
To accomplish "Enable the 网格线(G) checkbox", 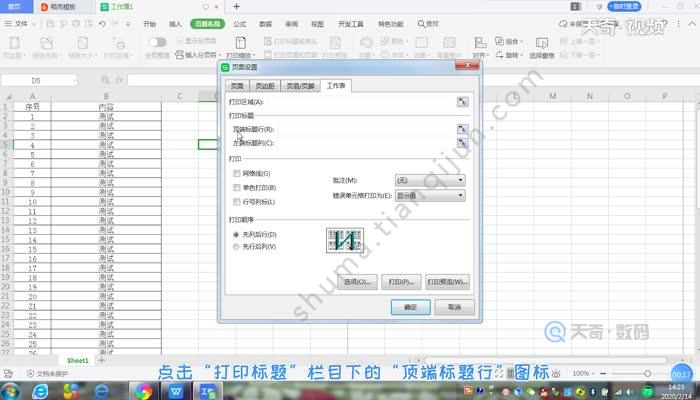I will click(x=237, y=173).
